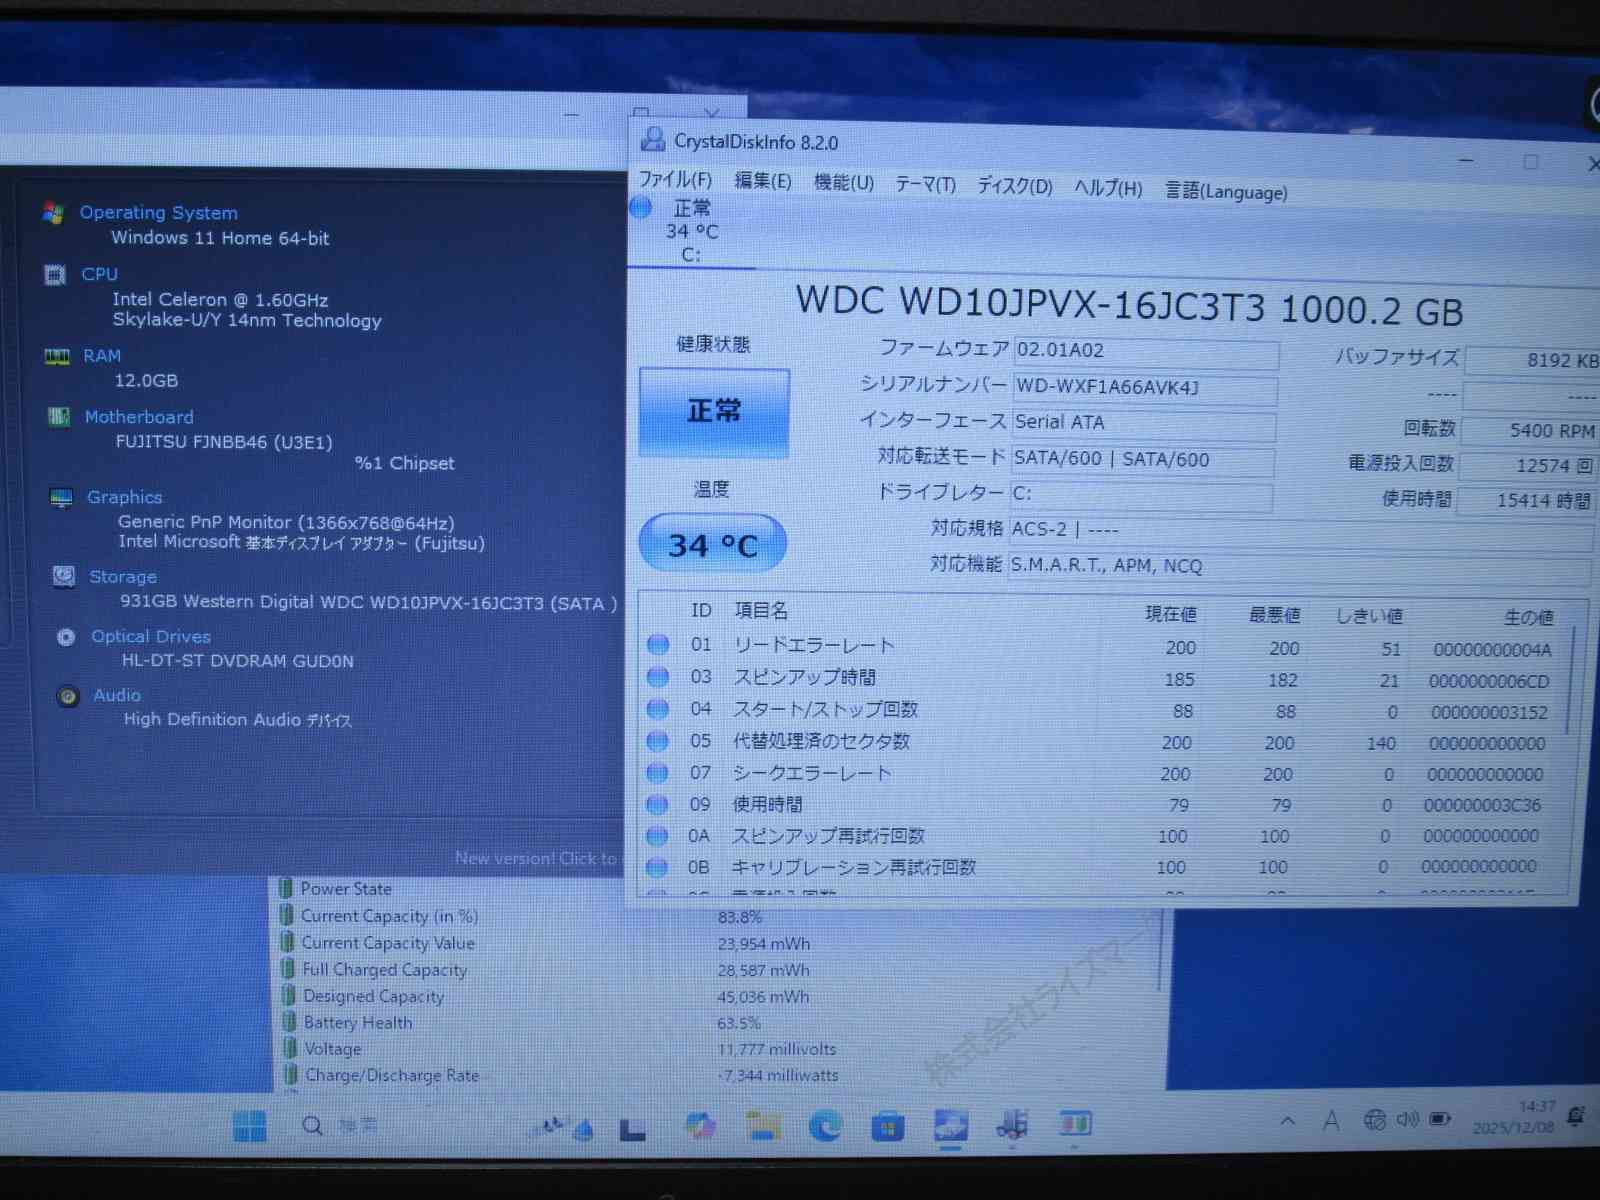This screenshot has width=1600, height=1200.
Task: Click the Optical Drives disc icon
Action: [66, 637]
